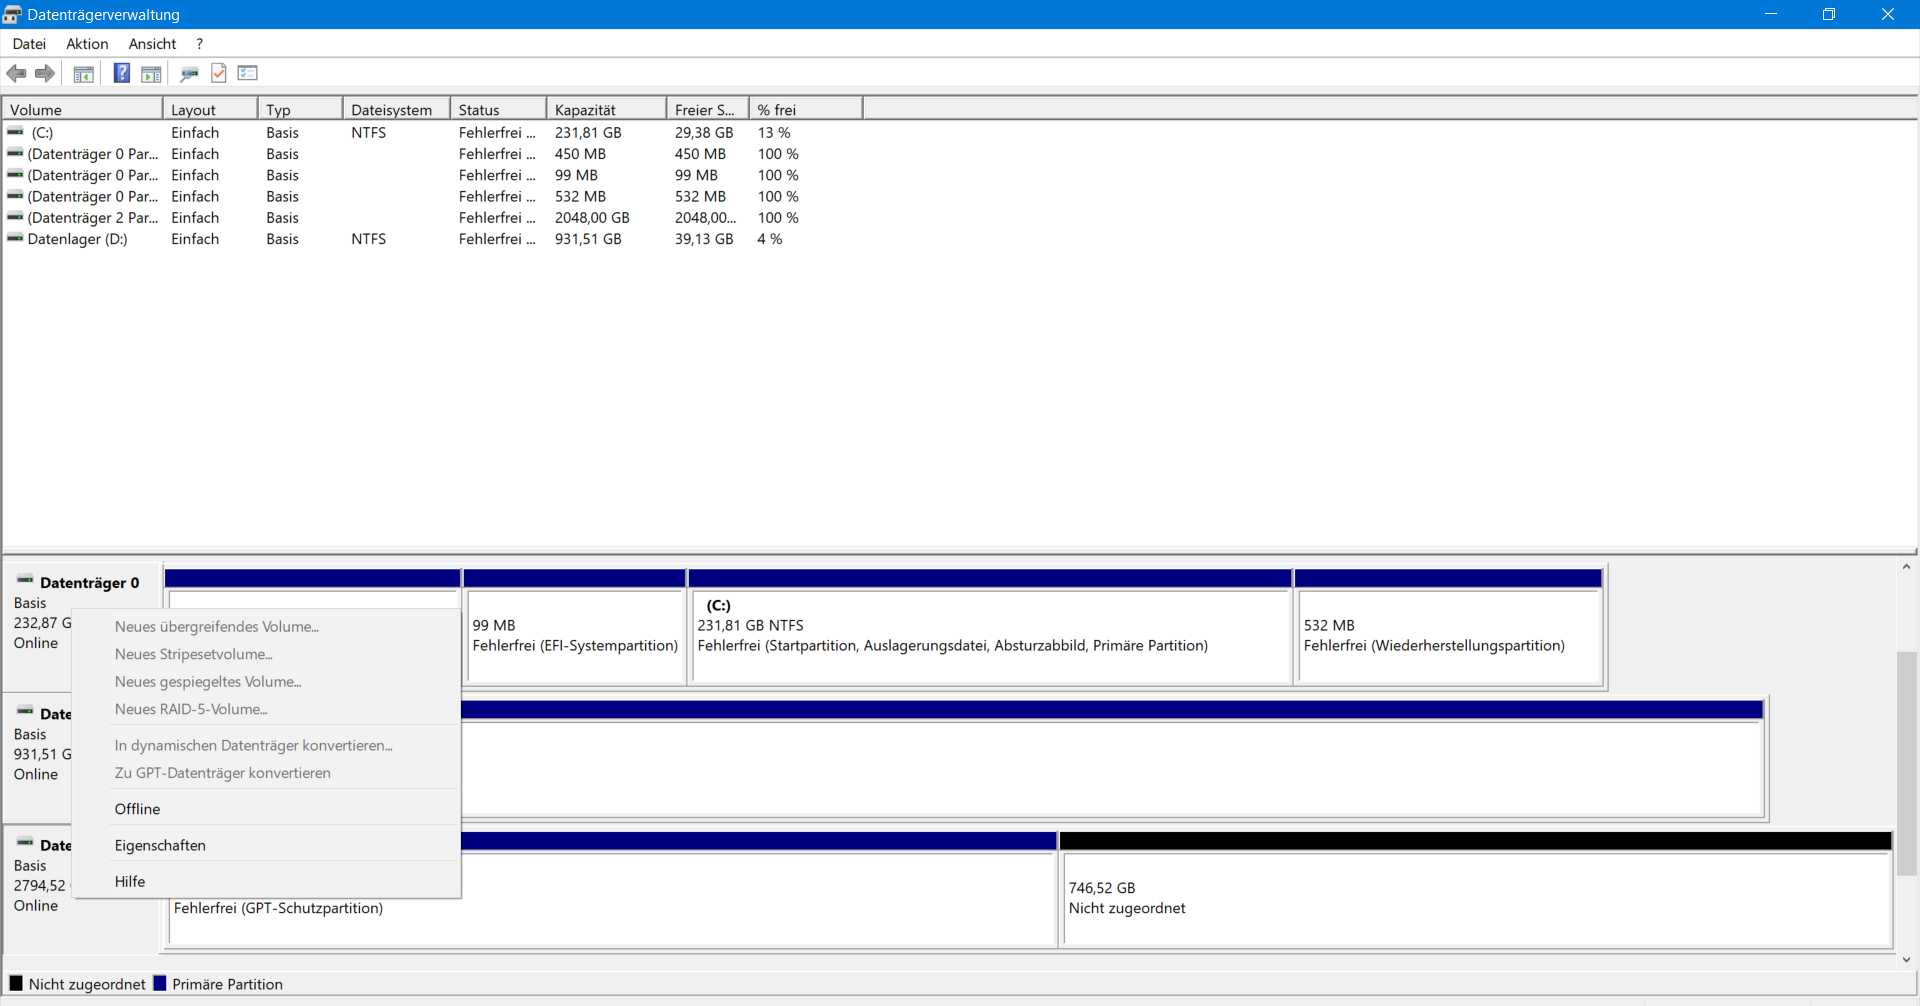The image size is (1920, 1006).
Task: Select the (C:) 231,81 GB NTFS partition block
Action: tap(990, 636)
